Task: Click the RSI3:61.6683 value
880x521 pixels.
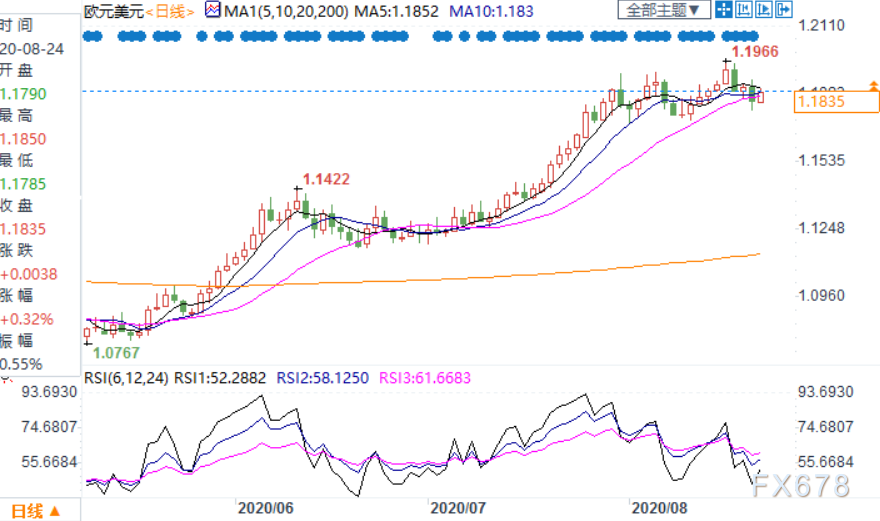Action: point(425,378)
